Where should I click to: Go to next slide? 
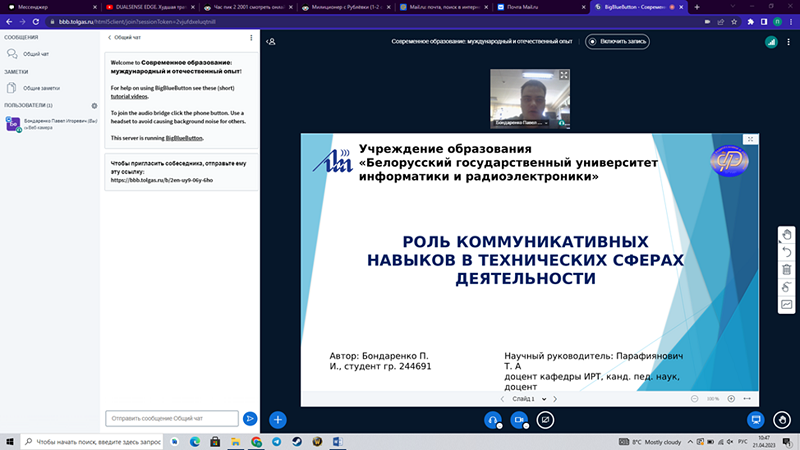pyautogui.click(x=555, y=399)
